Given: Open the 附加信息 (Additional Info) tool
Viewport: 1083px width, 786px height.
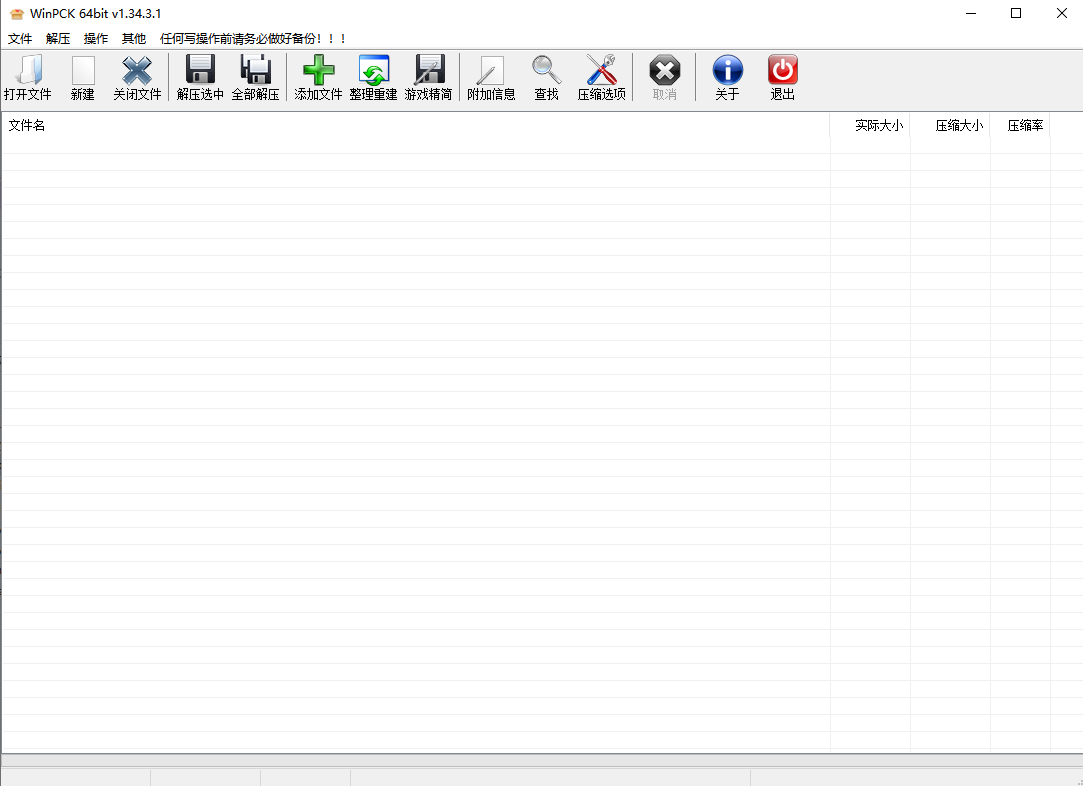Looking at the screenshot, I should (491, 72).
